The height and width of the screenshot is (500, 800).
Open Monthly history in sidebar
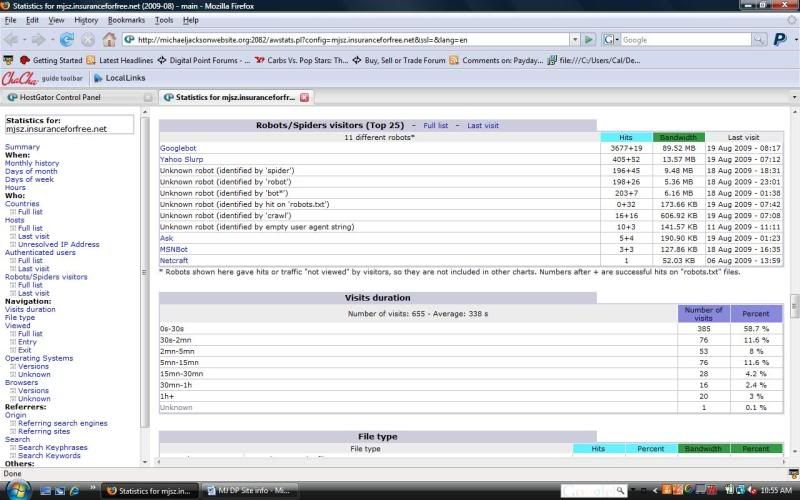click(x=32, y=163)
